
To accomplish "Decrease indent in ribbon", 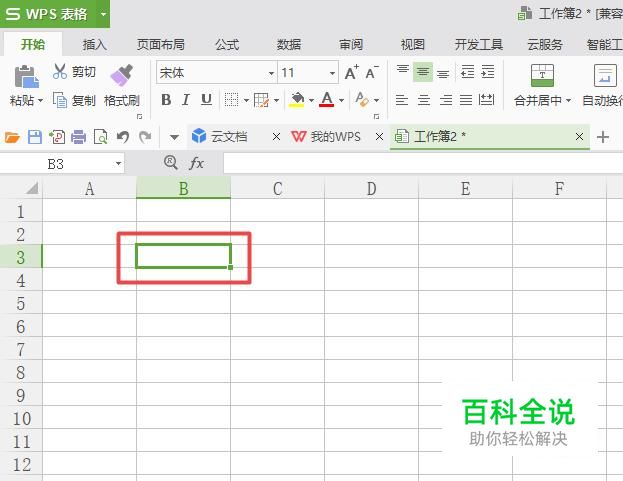I will [x=467, y=72].
